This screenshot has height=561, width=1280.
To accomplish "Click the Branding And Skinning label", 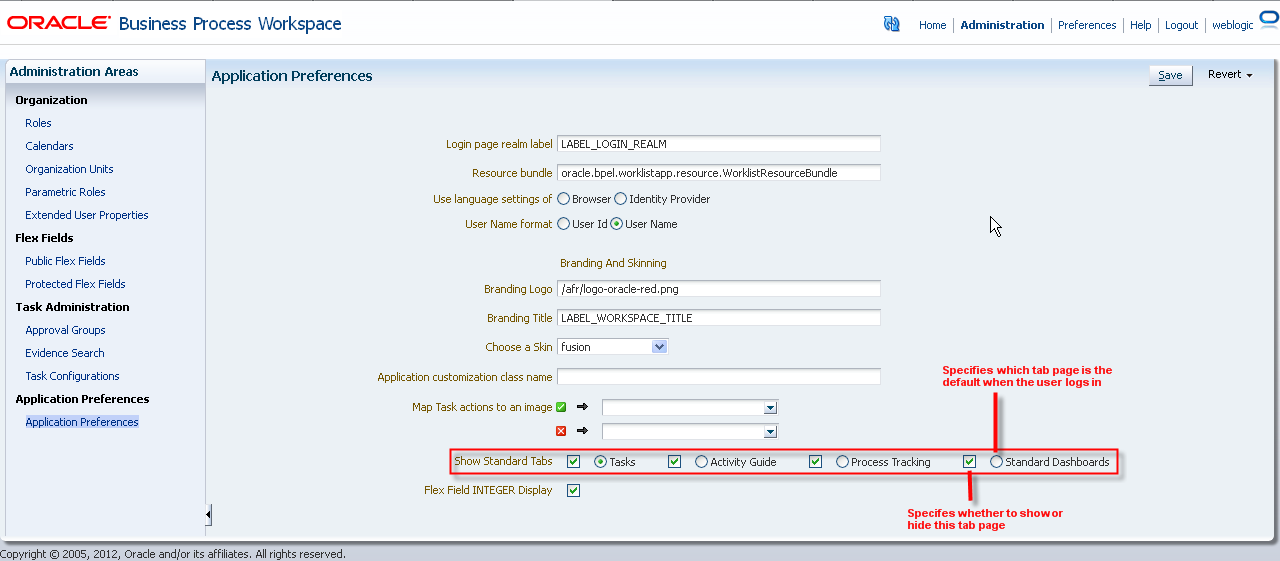I will [x=613, y=263].
